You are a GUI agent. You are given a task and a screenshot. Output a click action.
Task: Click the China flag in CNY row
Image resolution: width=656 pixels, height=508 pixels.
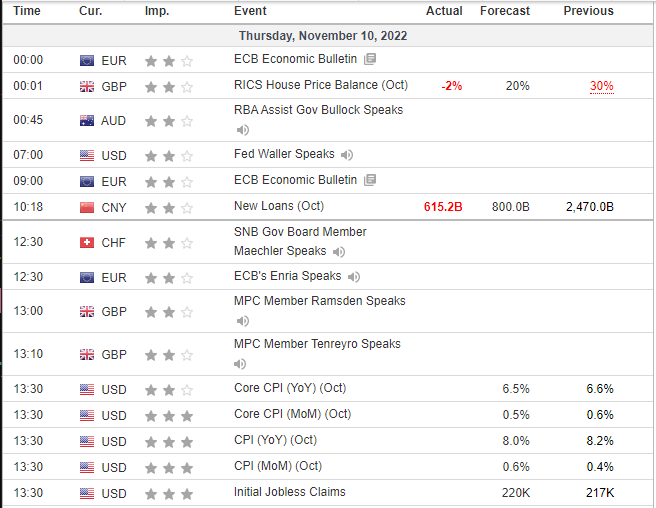tap(86, 207)
